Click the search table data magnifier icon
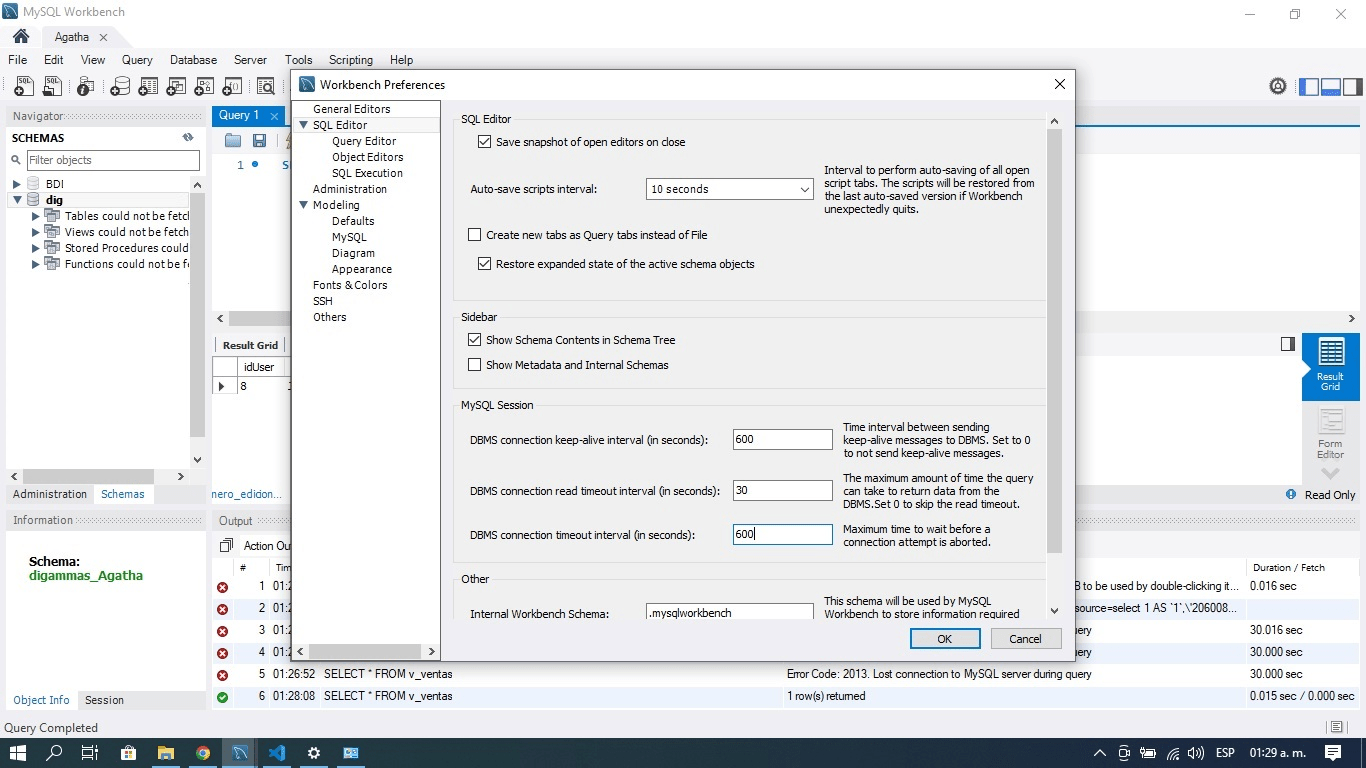Image resolution: width=1366 pixels, height=768 pixels. coord(266,86)
